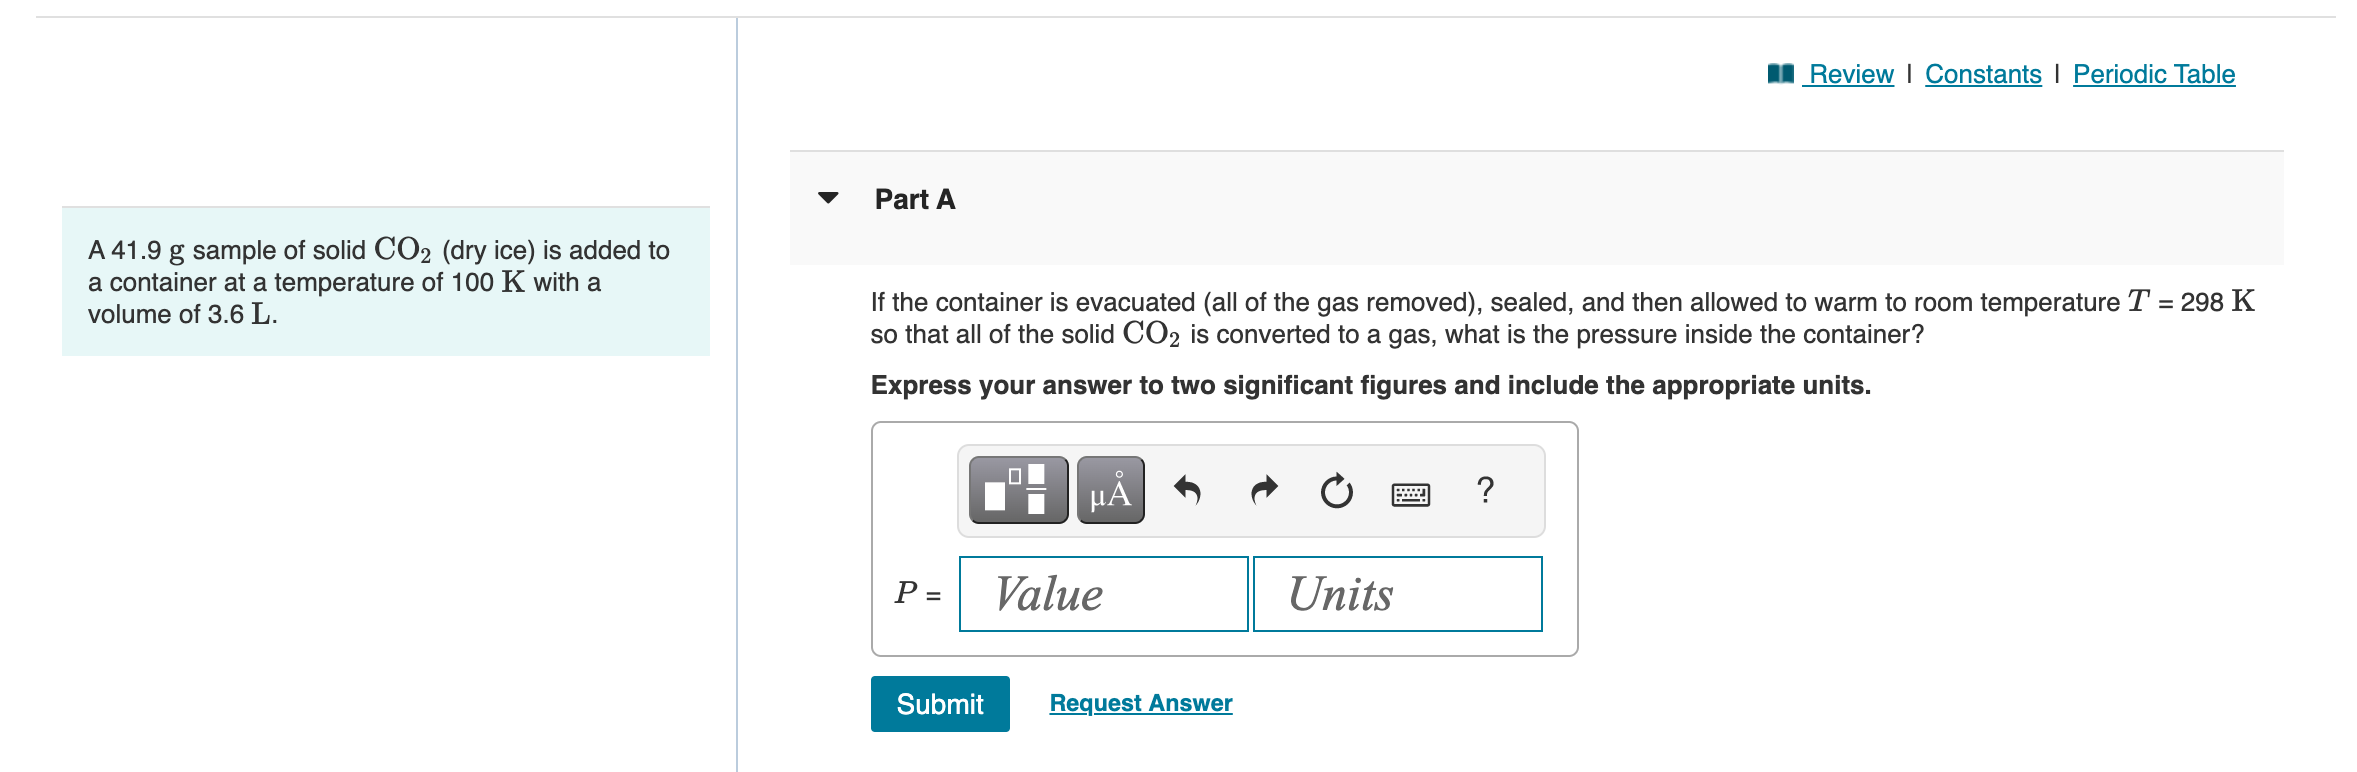Click the Request Answer link
The width and height of the screenshot is (2357, 772).
1140,703
